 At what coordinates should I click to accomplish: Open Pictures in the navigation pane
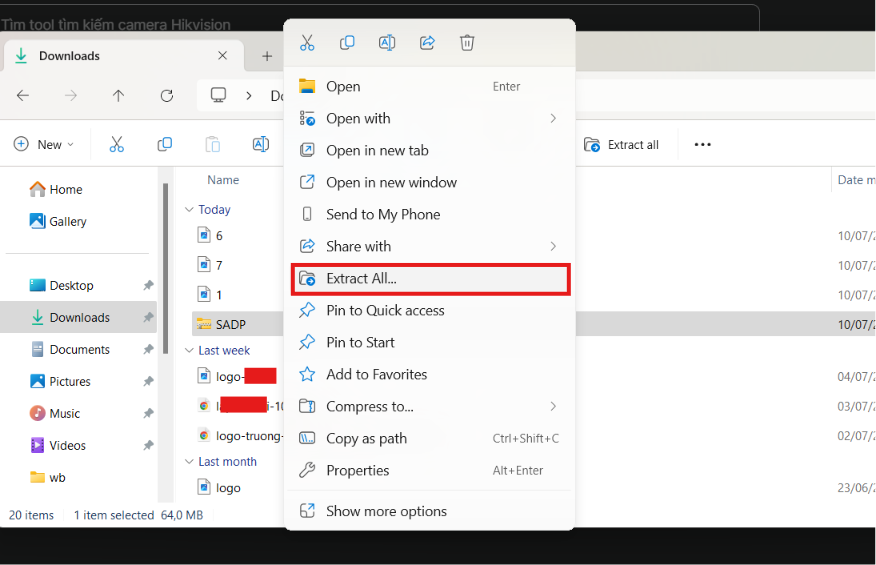[78, 382]
